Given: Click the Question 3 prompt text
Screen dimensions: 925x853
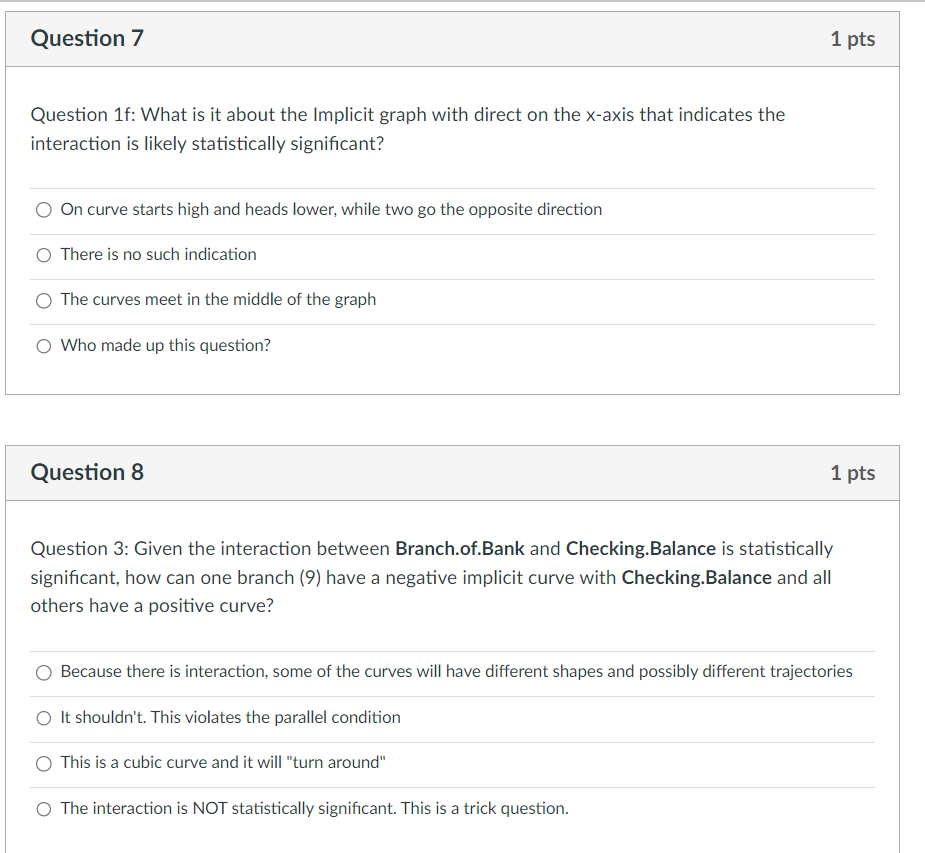Looking at the screenshot, I should point(428,577).
